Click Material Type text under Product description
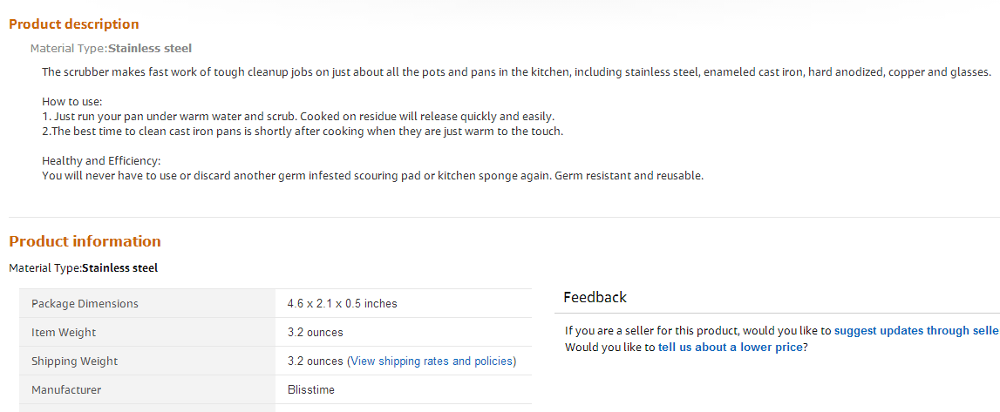 [111, 48]
